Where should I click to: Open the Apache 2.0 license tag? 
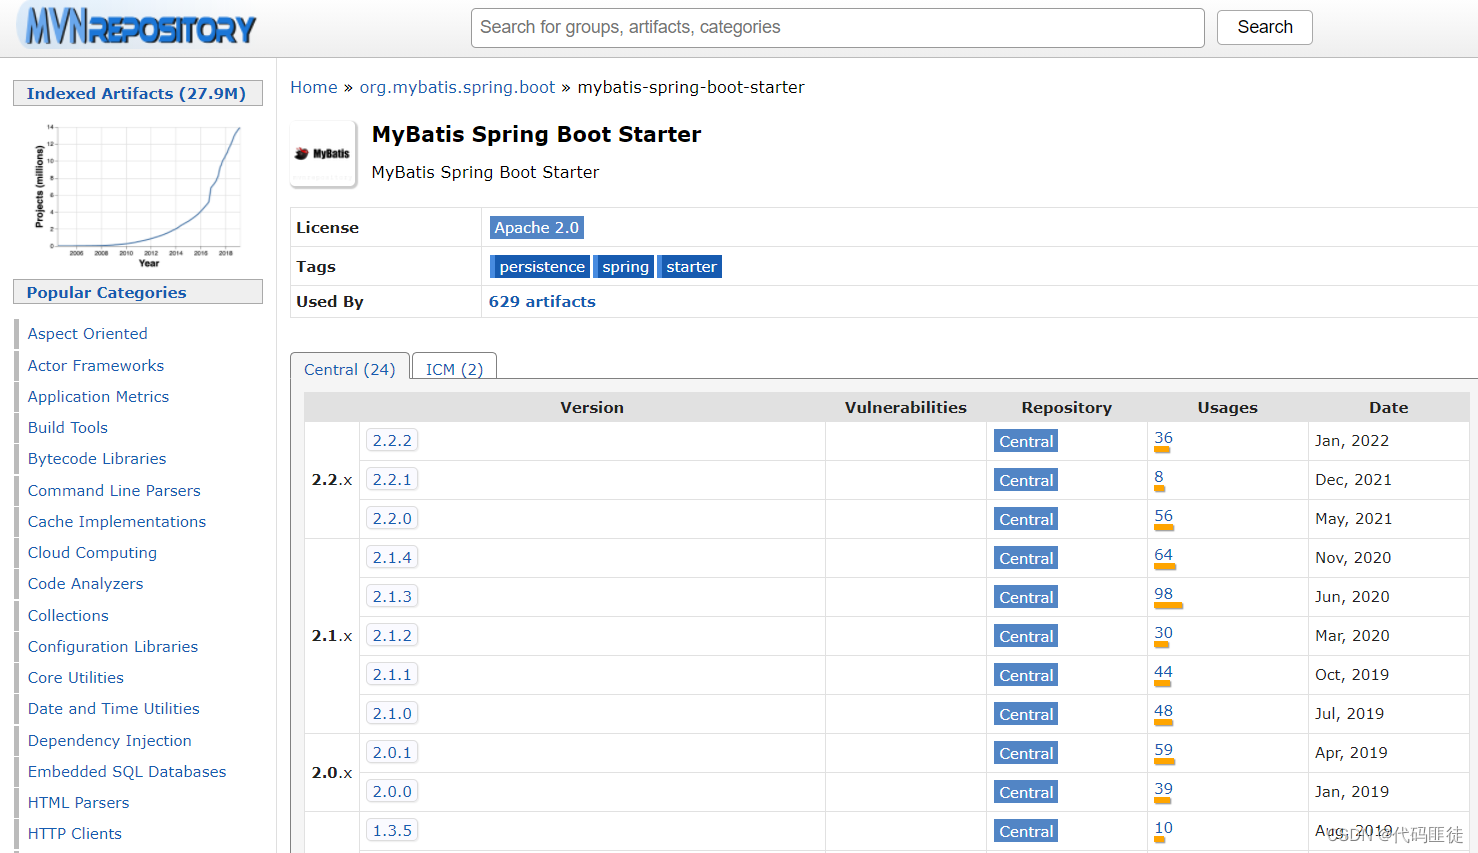(536, 228)
